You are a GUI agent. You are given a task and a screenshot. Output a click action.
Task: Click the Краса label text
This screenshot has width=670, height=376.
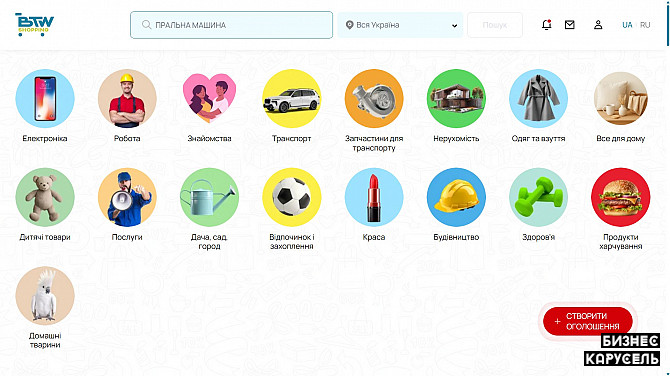point(374,237)
